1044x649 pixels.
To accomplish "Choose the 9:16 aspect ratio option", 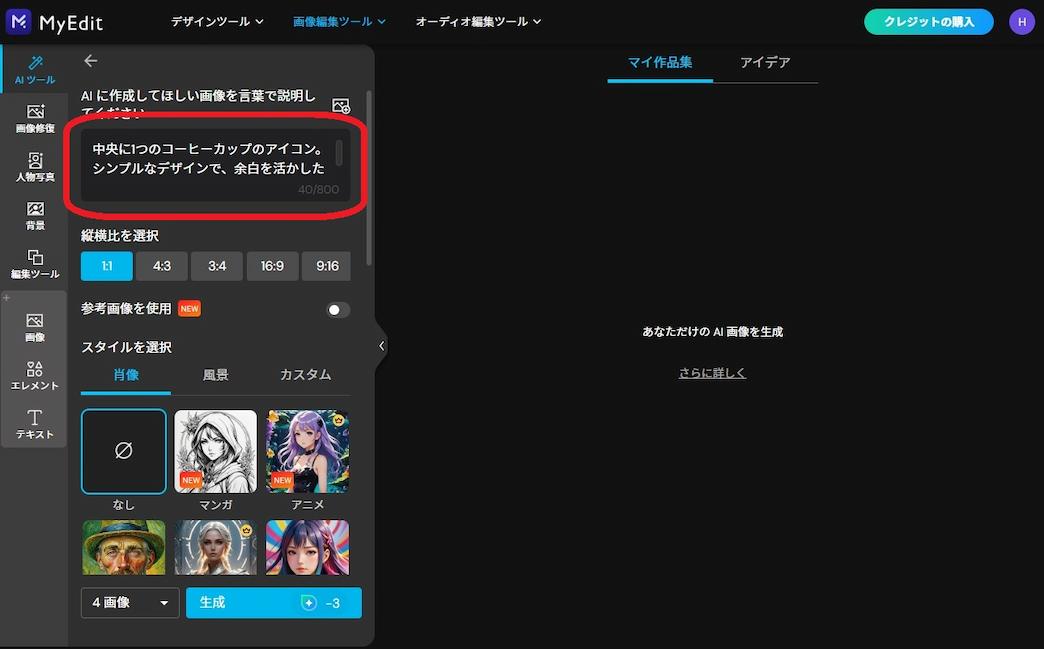I will click(326, 266).
